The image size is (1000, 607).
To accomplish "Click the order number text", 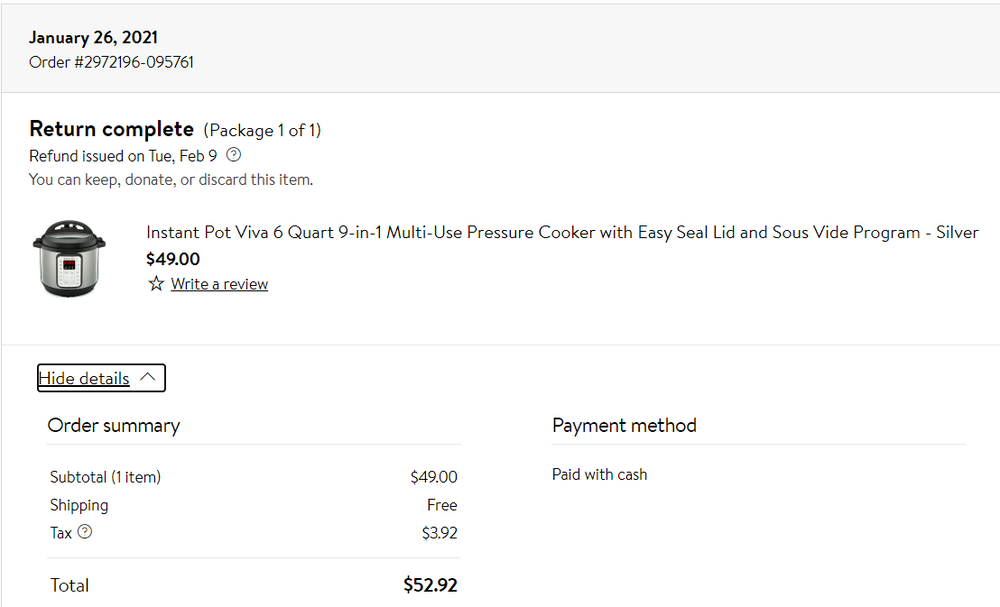I will (111, 62).
